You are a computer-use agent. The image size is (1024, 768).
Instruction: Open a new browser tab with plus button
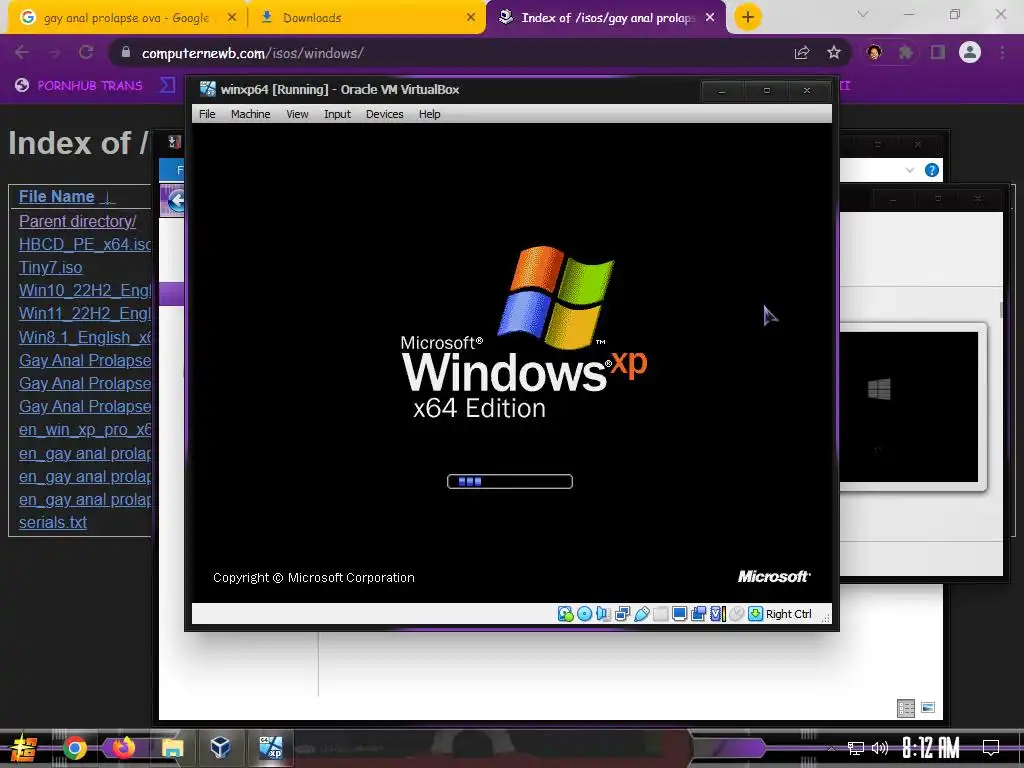(748, 18)
